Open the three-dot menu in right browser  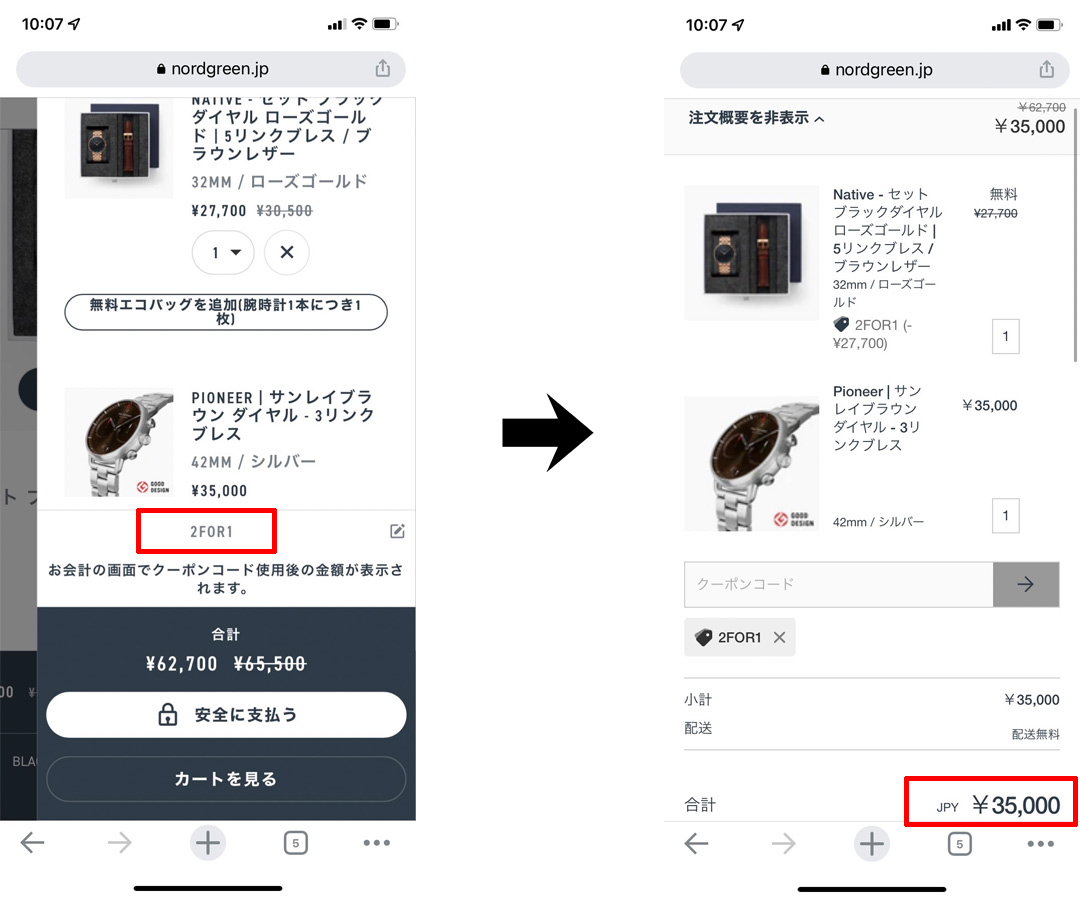point(1041,844)
